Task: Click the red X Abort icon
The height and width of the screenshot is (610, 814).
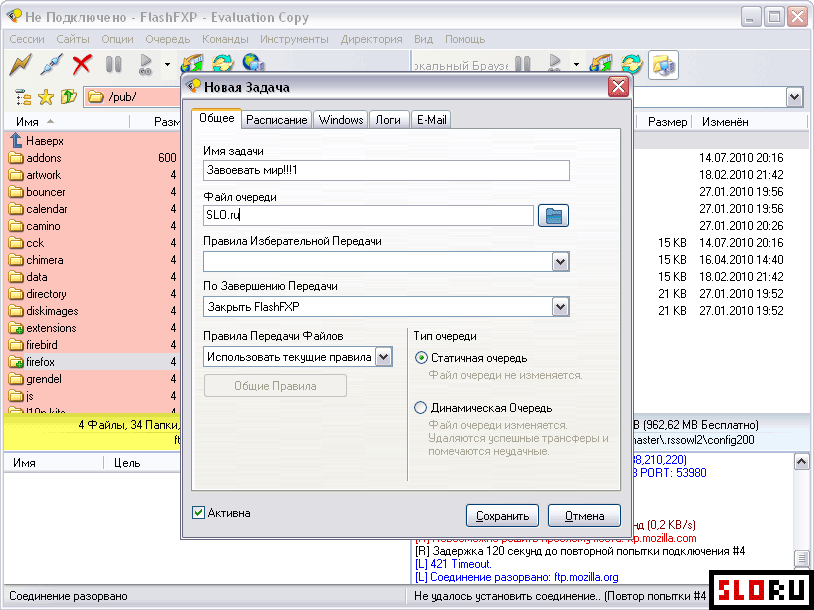Action: [x=82, y=64]
